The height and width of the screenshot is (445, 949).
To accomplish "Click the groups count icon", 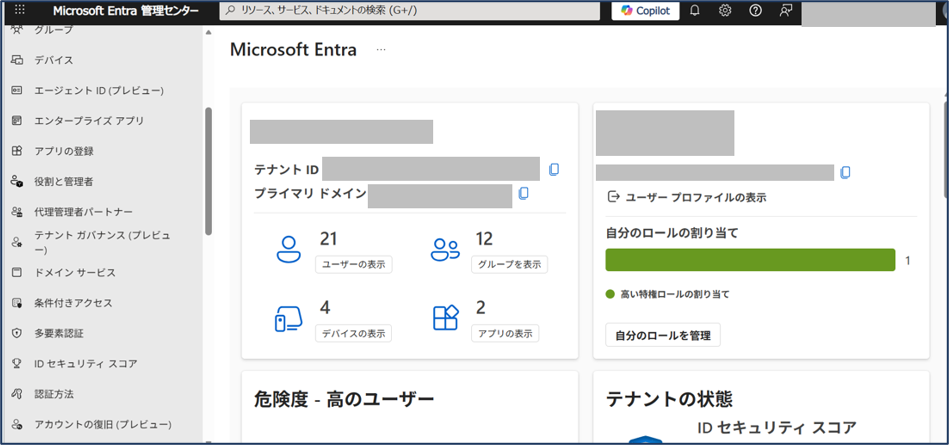I will [x=445, y=249].
